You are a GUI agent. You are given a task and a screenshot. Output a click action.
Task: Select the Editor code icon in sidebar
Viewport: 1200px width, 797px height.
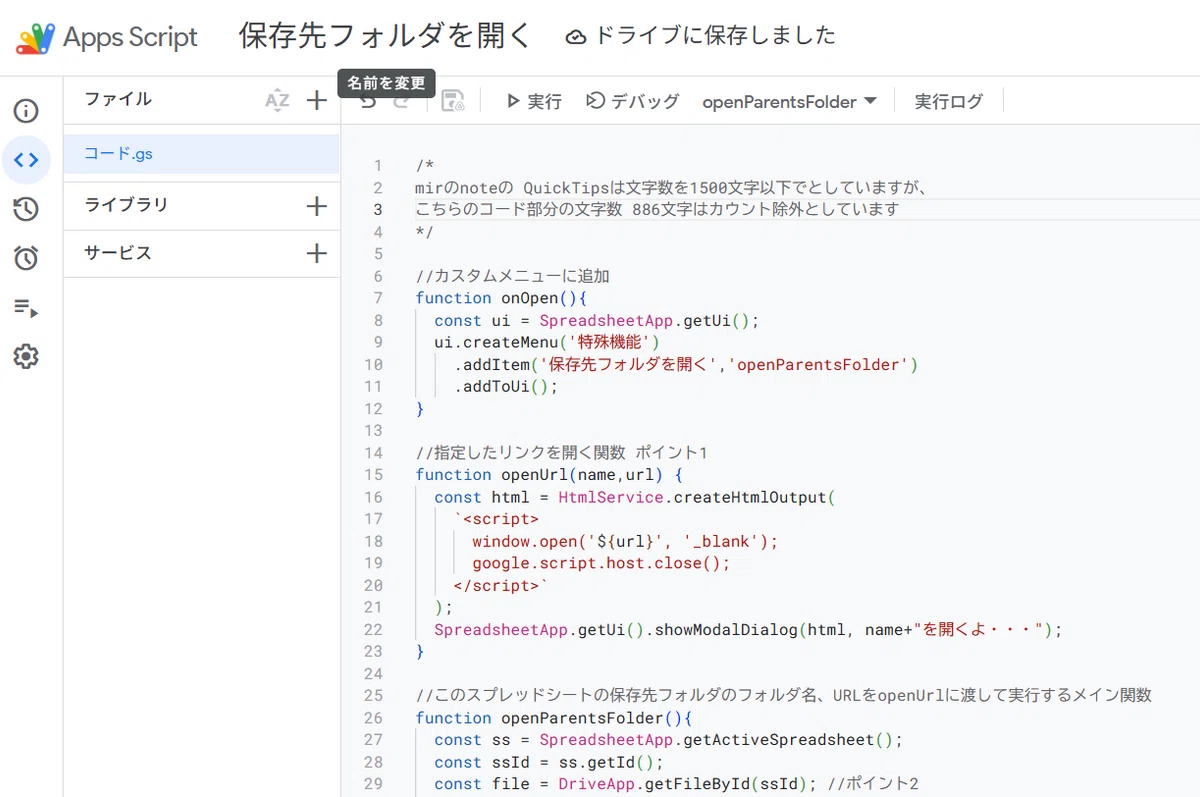pos(26,160)
